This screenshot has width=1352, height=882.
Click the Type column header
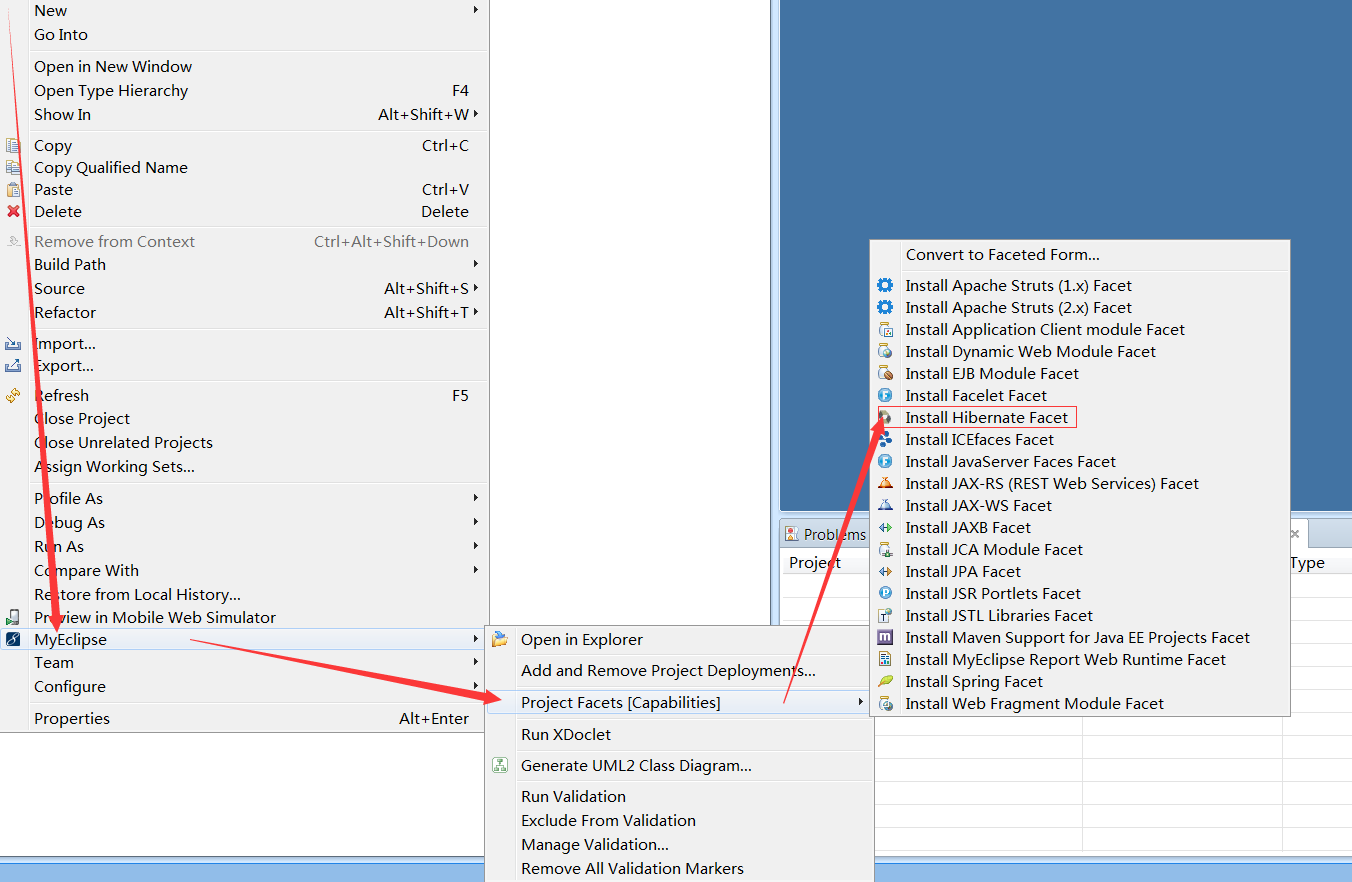point(1307,562)
